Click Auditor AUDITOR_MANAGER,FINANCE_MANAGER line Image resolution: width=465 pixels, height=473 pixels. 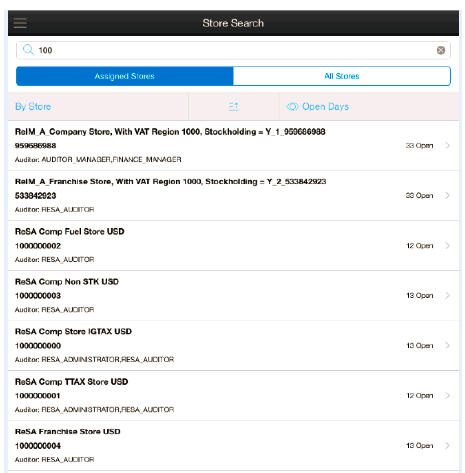(98, 160)
